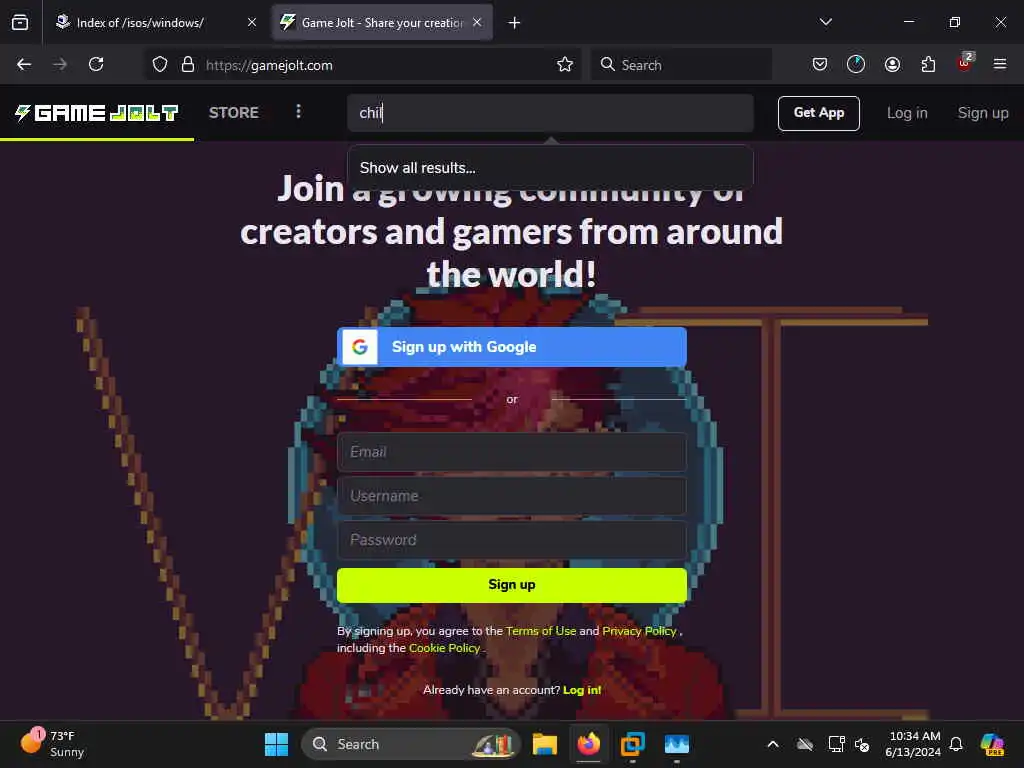Open the Pocket save icon

tap(820, 64)
